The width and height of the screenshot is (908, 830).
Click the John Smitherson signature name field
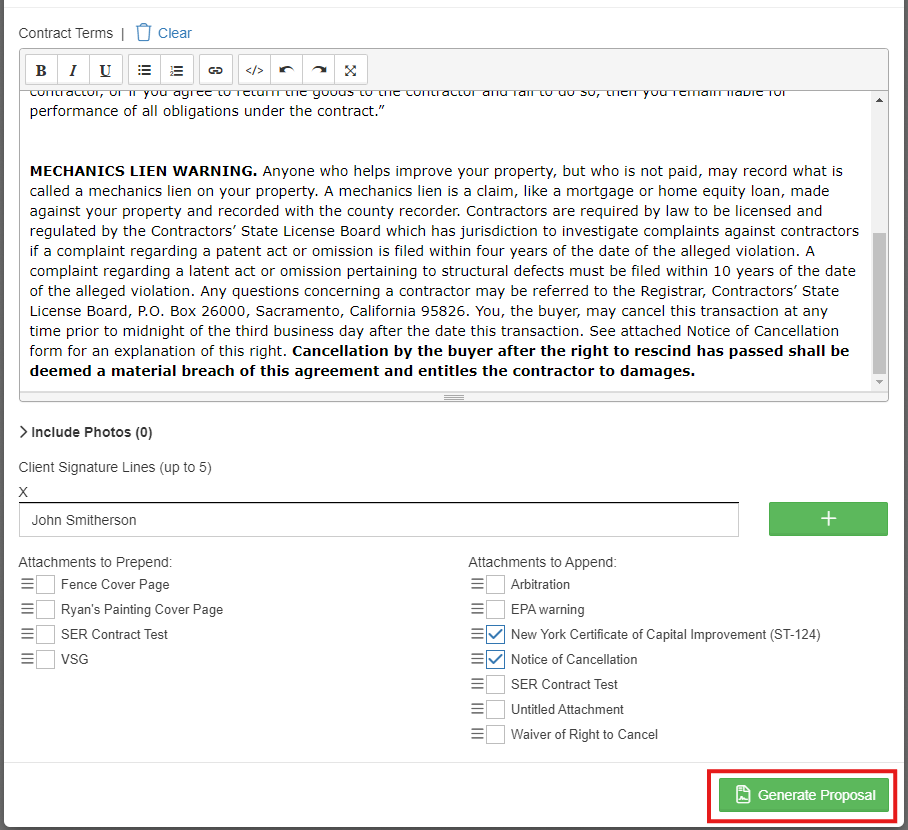378,520
